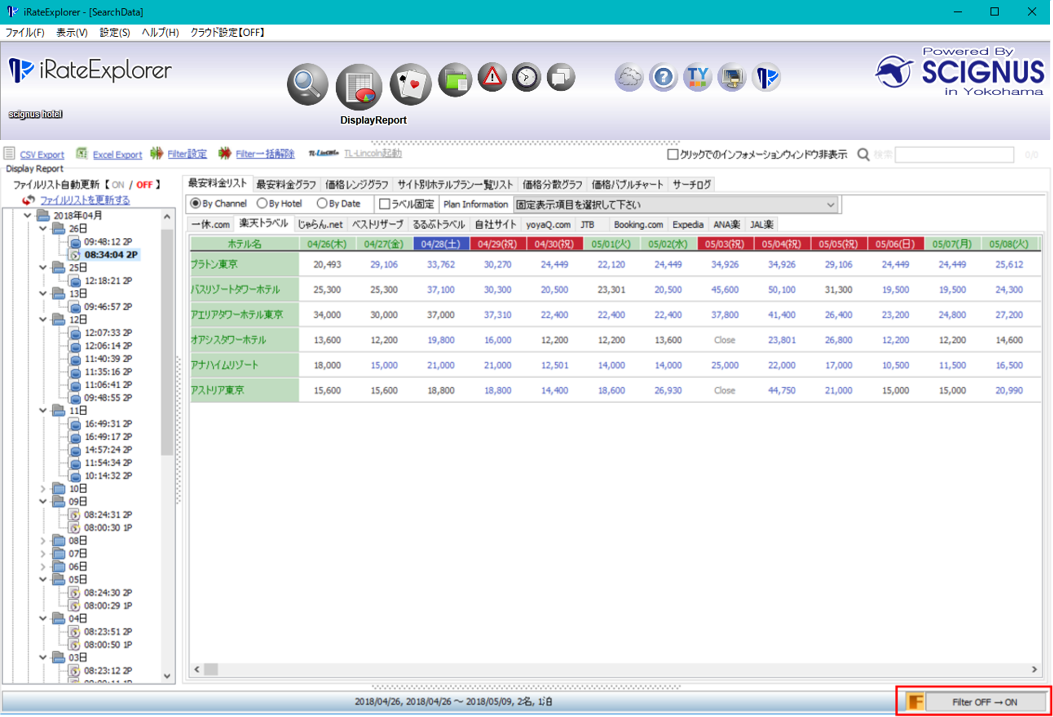Click the search input field

pyautogui.click(x=953, y=155)
